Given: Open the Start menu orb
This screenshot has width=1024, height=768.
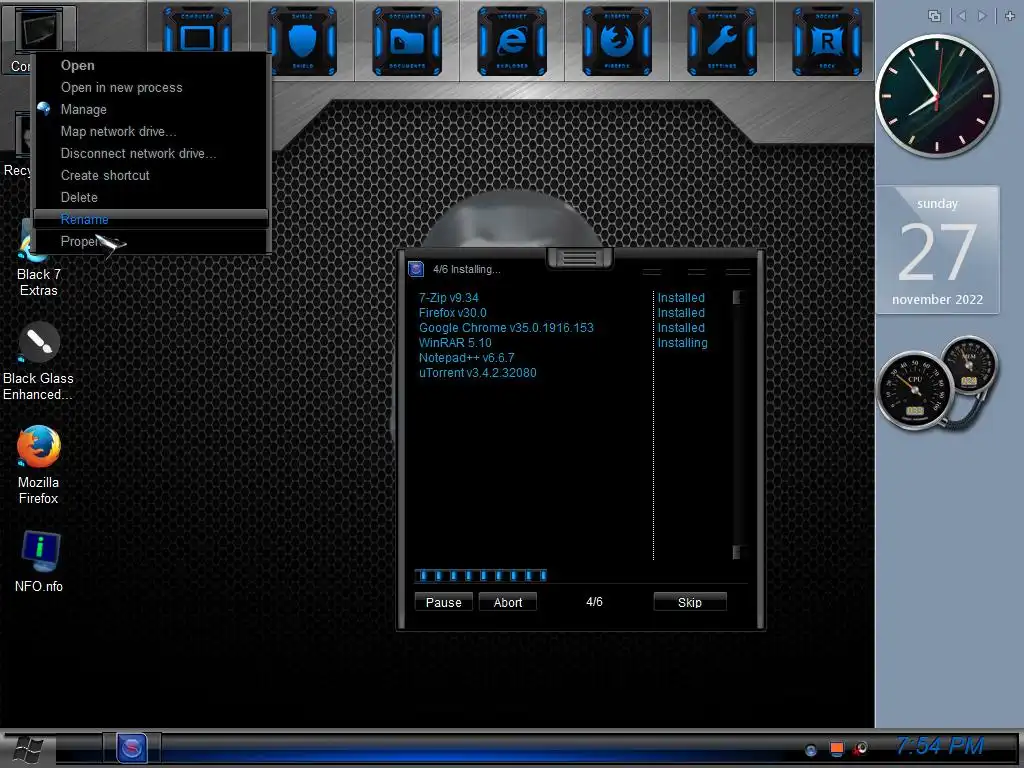Looking at the screenshot, I should (29, 748).
